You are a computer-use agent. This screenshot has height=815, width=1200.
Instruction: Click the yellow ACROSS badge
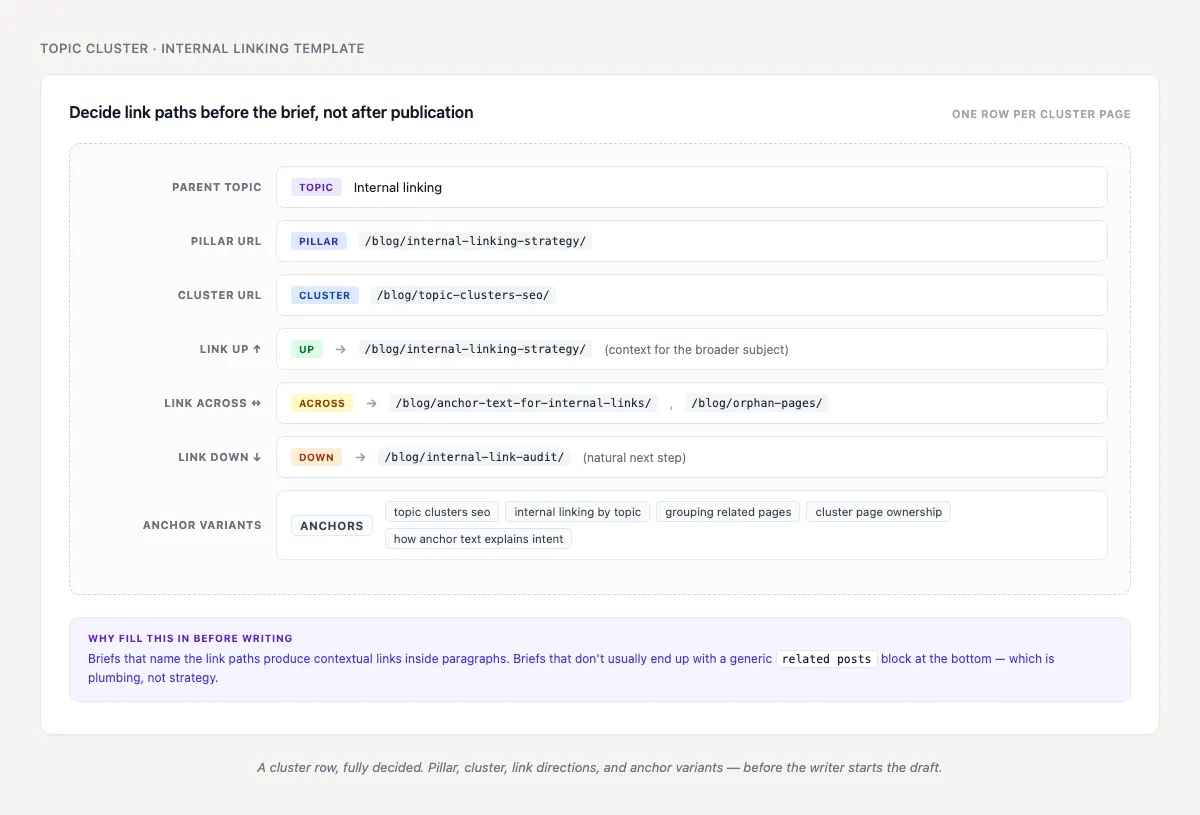pyautogui.click(x=322, y=403)
